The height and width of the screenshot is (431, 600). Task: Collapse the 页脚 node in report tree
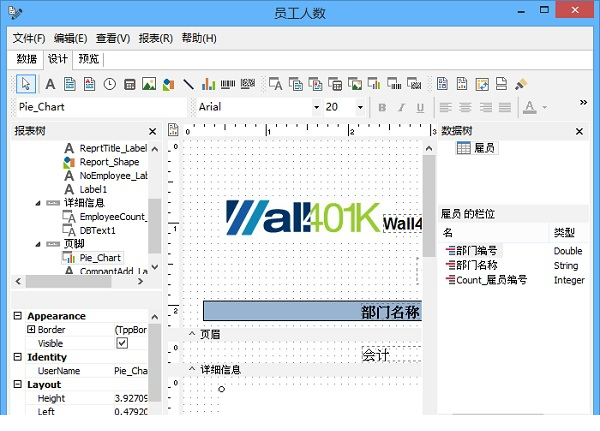(38, 244)
